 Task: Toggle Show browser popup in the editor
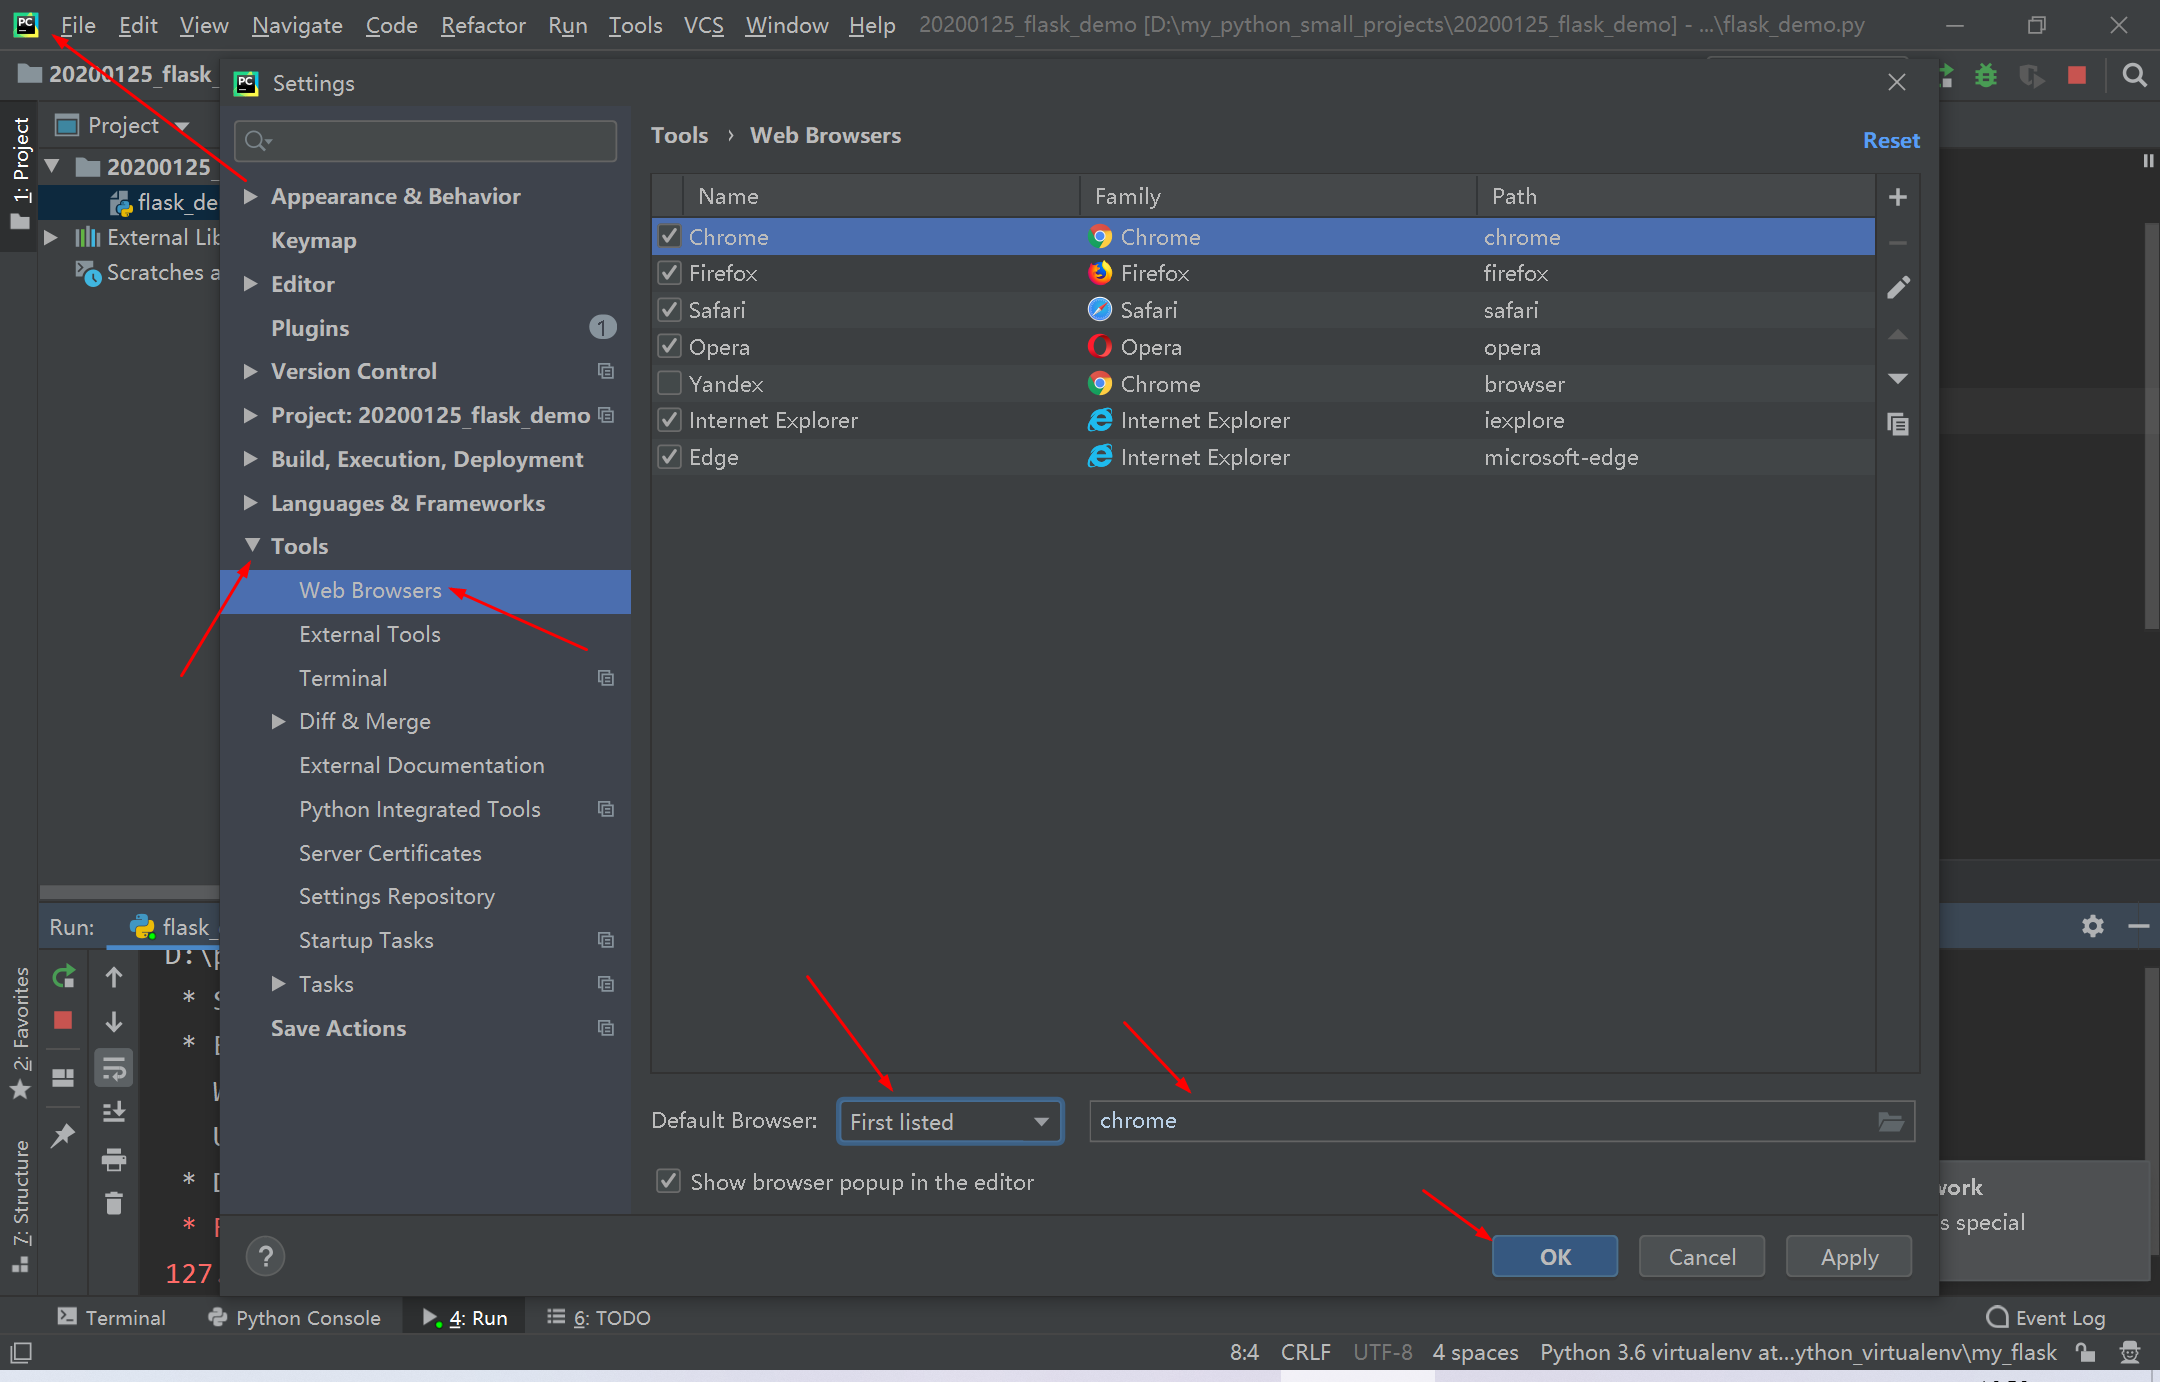[x=669, y=1182]
